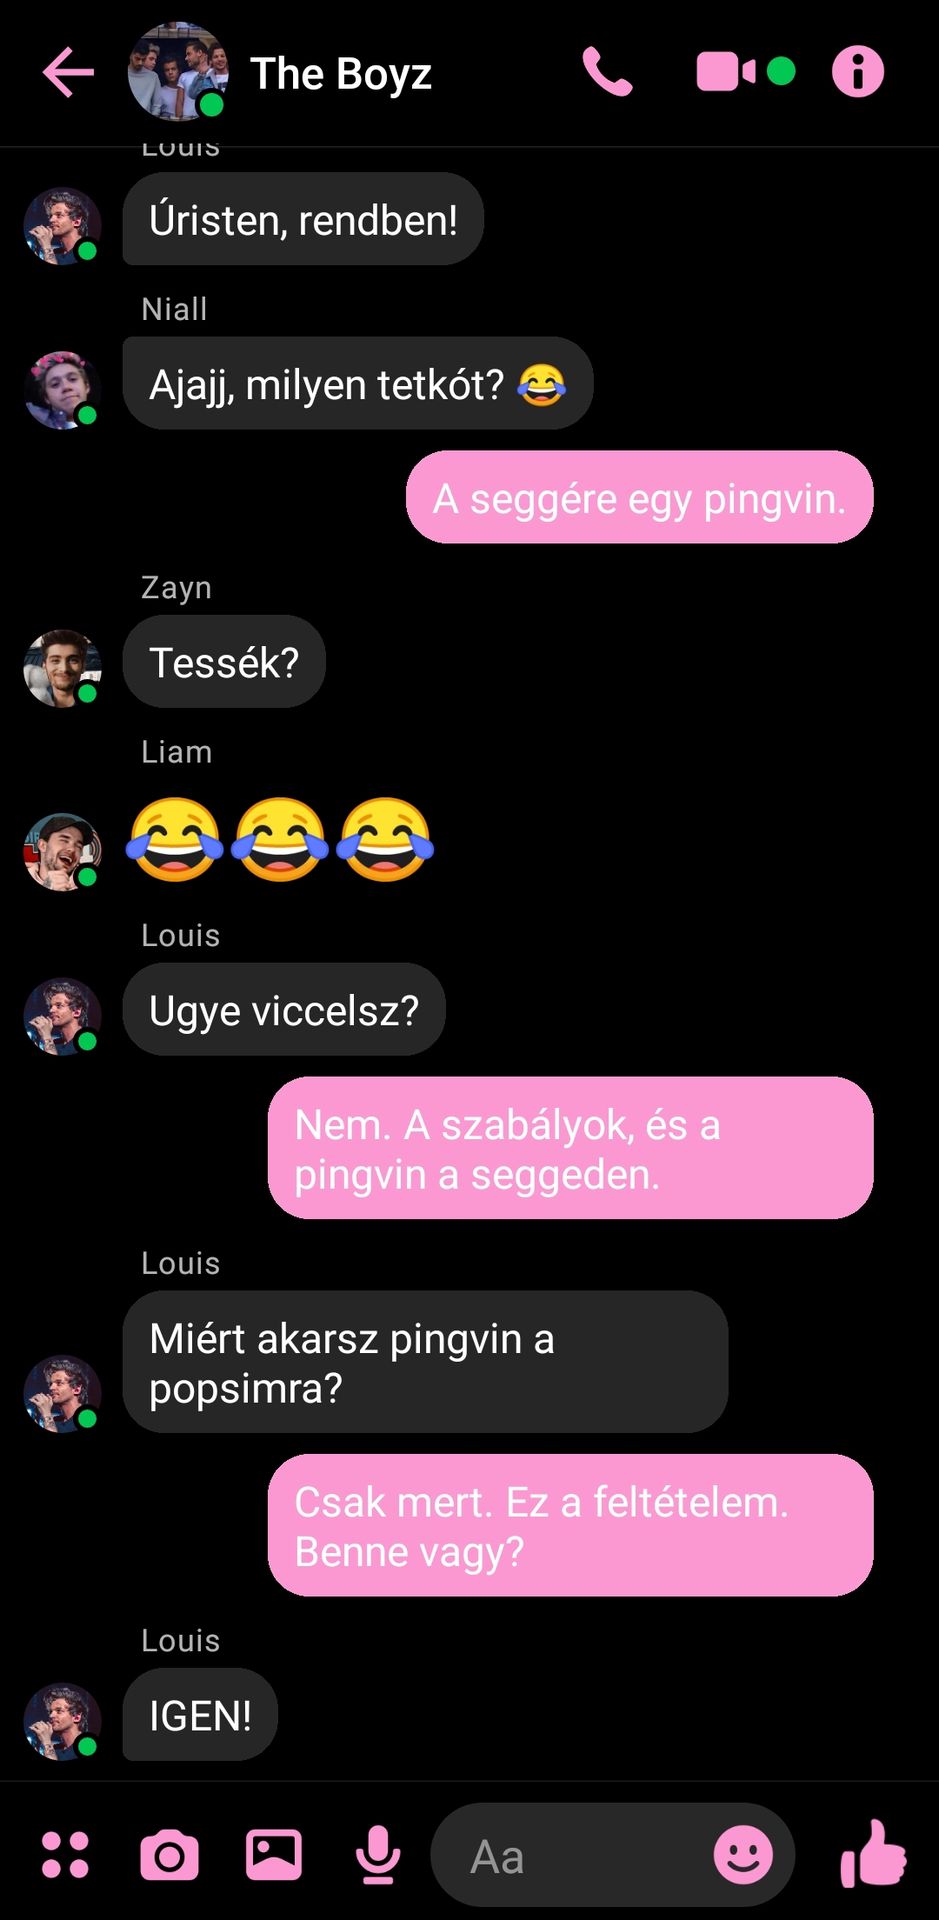Select the "A seggére egy pingvin." message bubble
The width and height of the screenshot is (939, 1920).
(640, 497)
